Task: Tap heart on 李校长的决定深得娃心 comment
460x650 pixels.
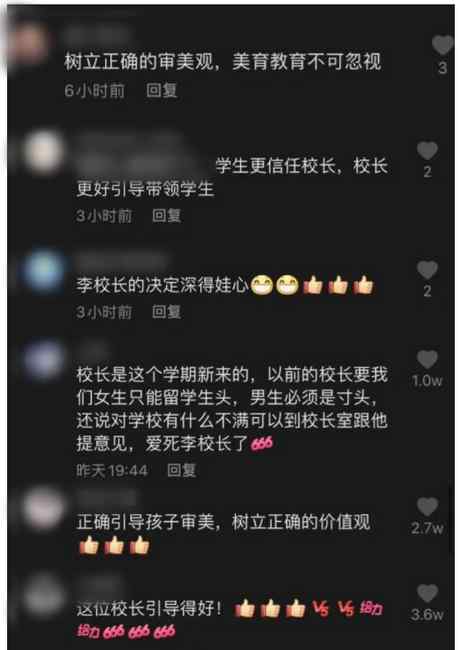Action: 427,270
